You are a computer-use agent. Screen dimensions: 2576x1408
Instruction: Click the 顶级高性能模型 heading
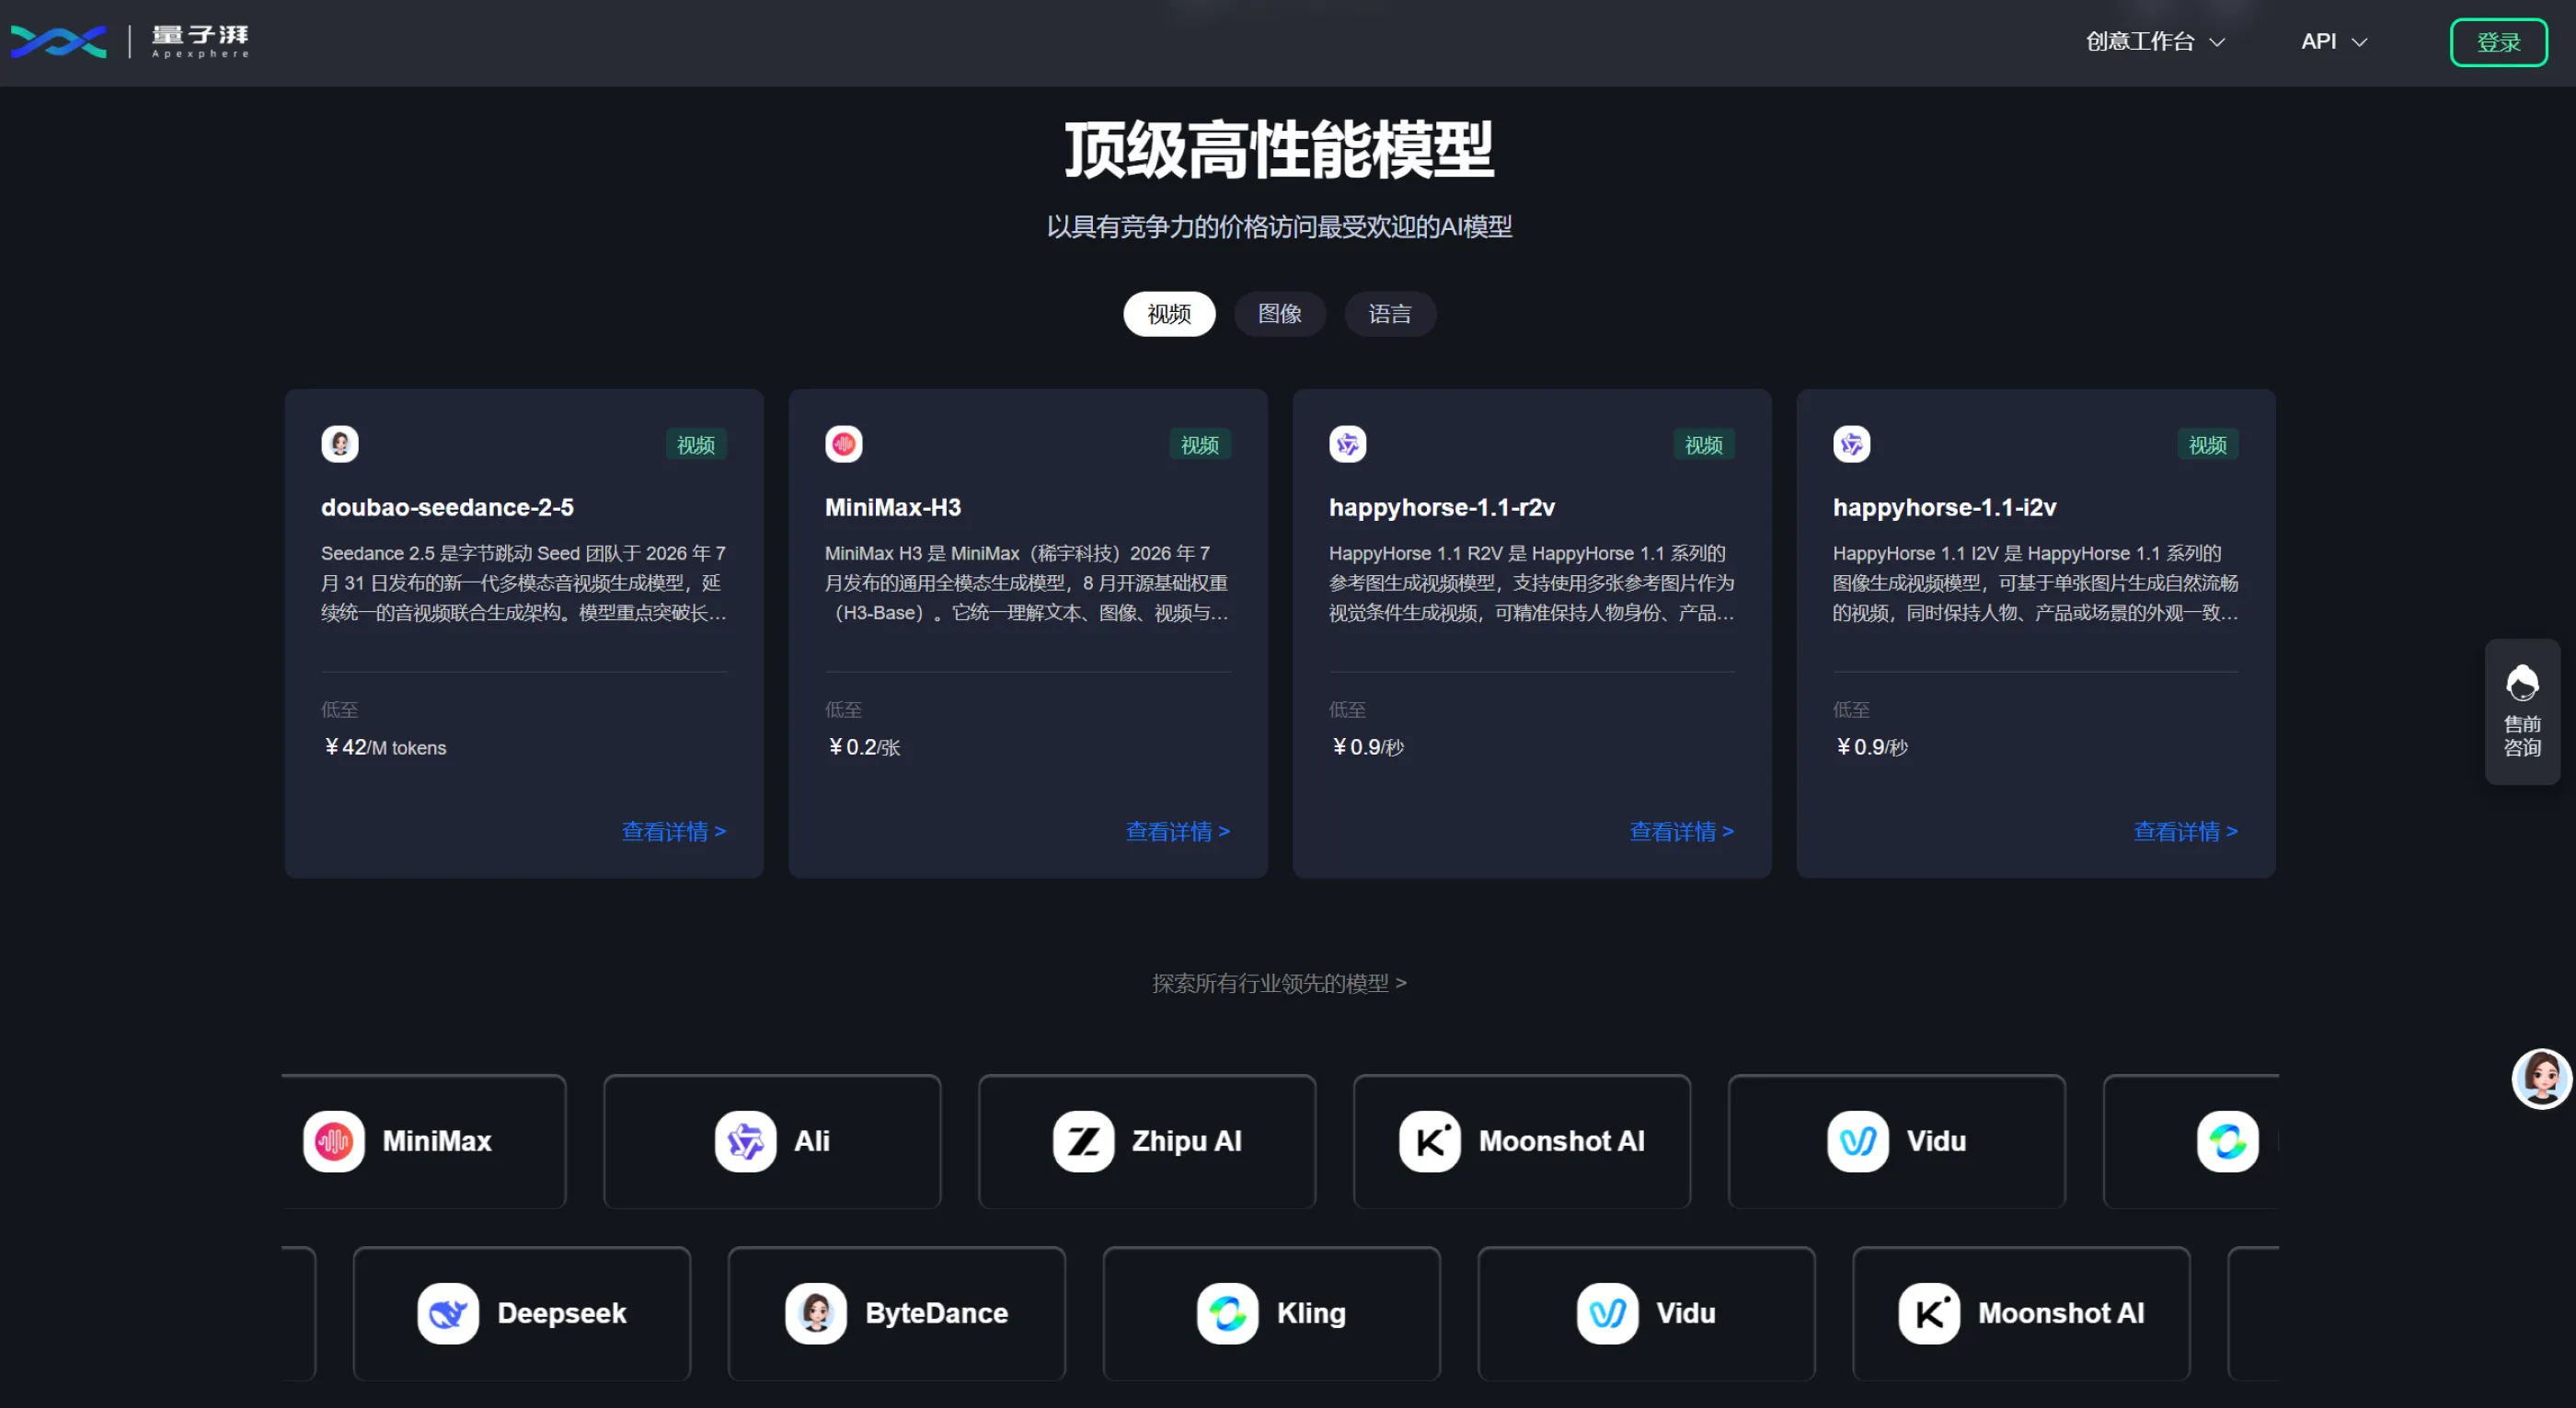[x=1280, y=150]
